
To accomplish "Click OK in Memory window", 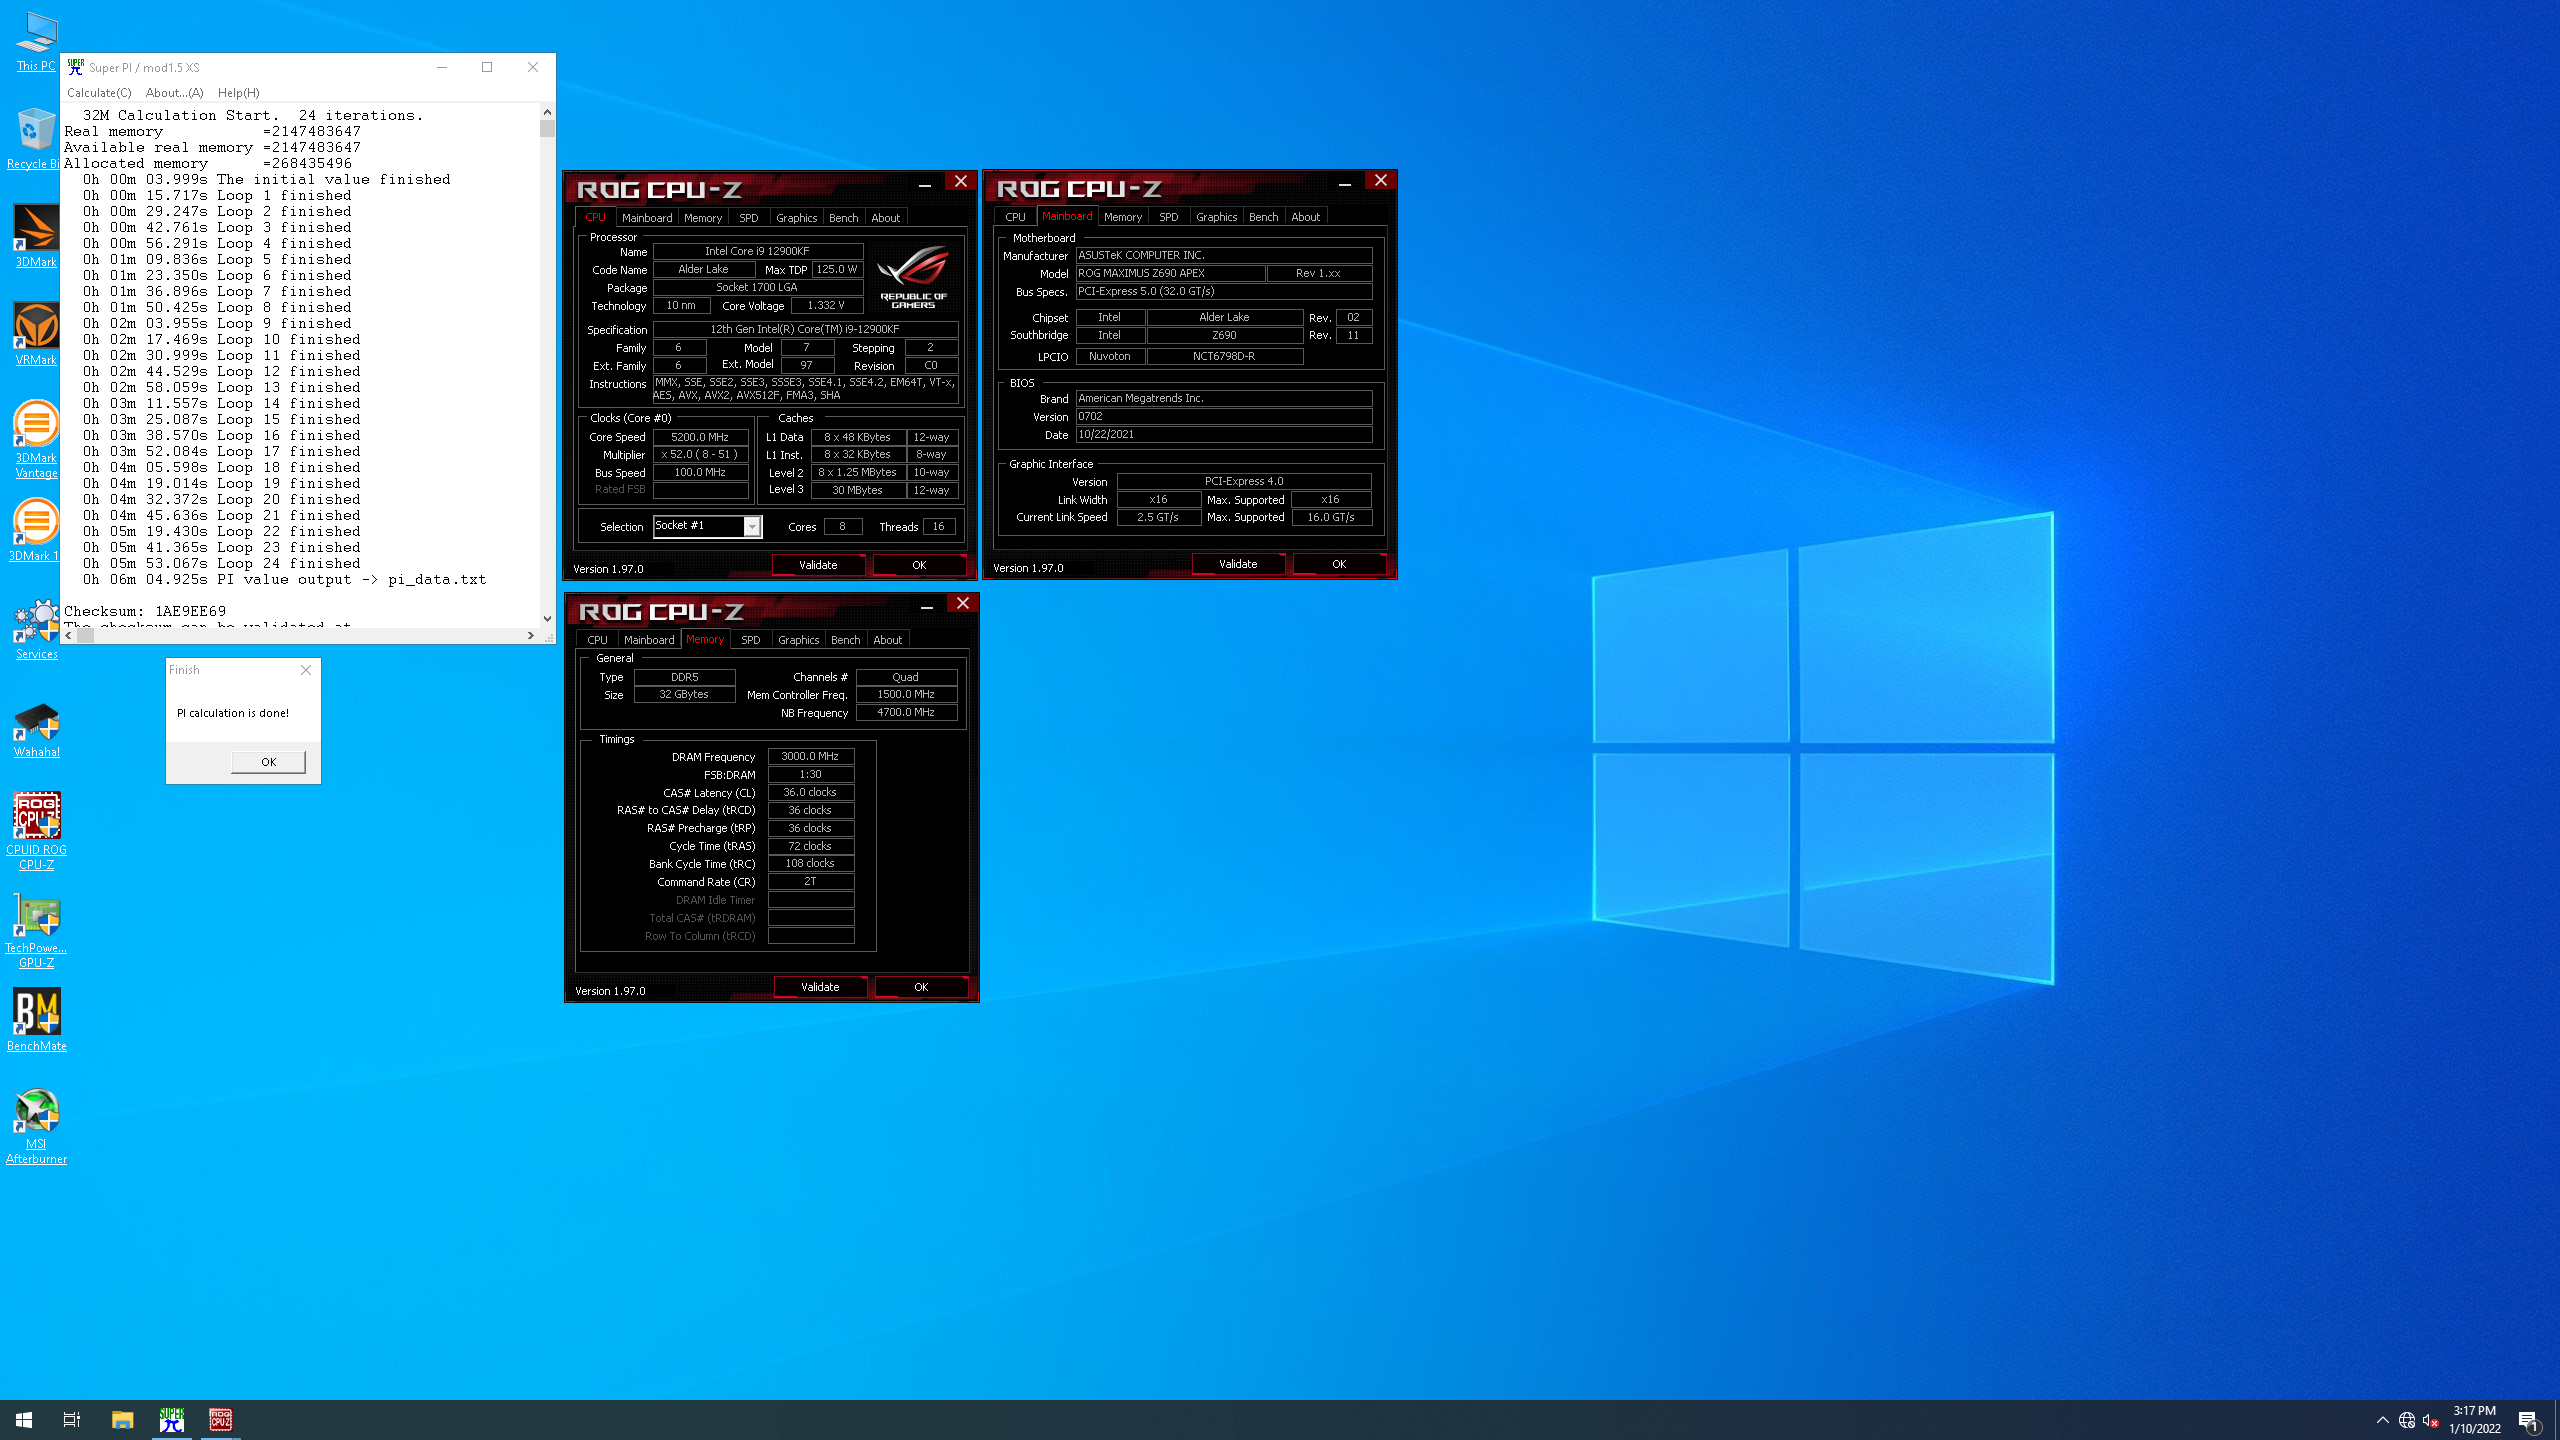I will [921, 987].
